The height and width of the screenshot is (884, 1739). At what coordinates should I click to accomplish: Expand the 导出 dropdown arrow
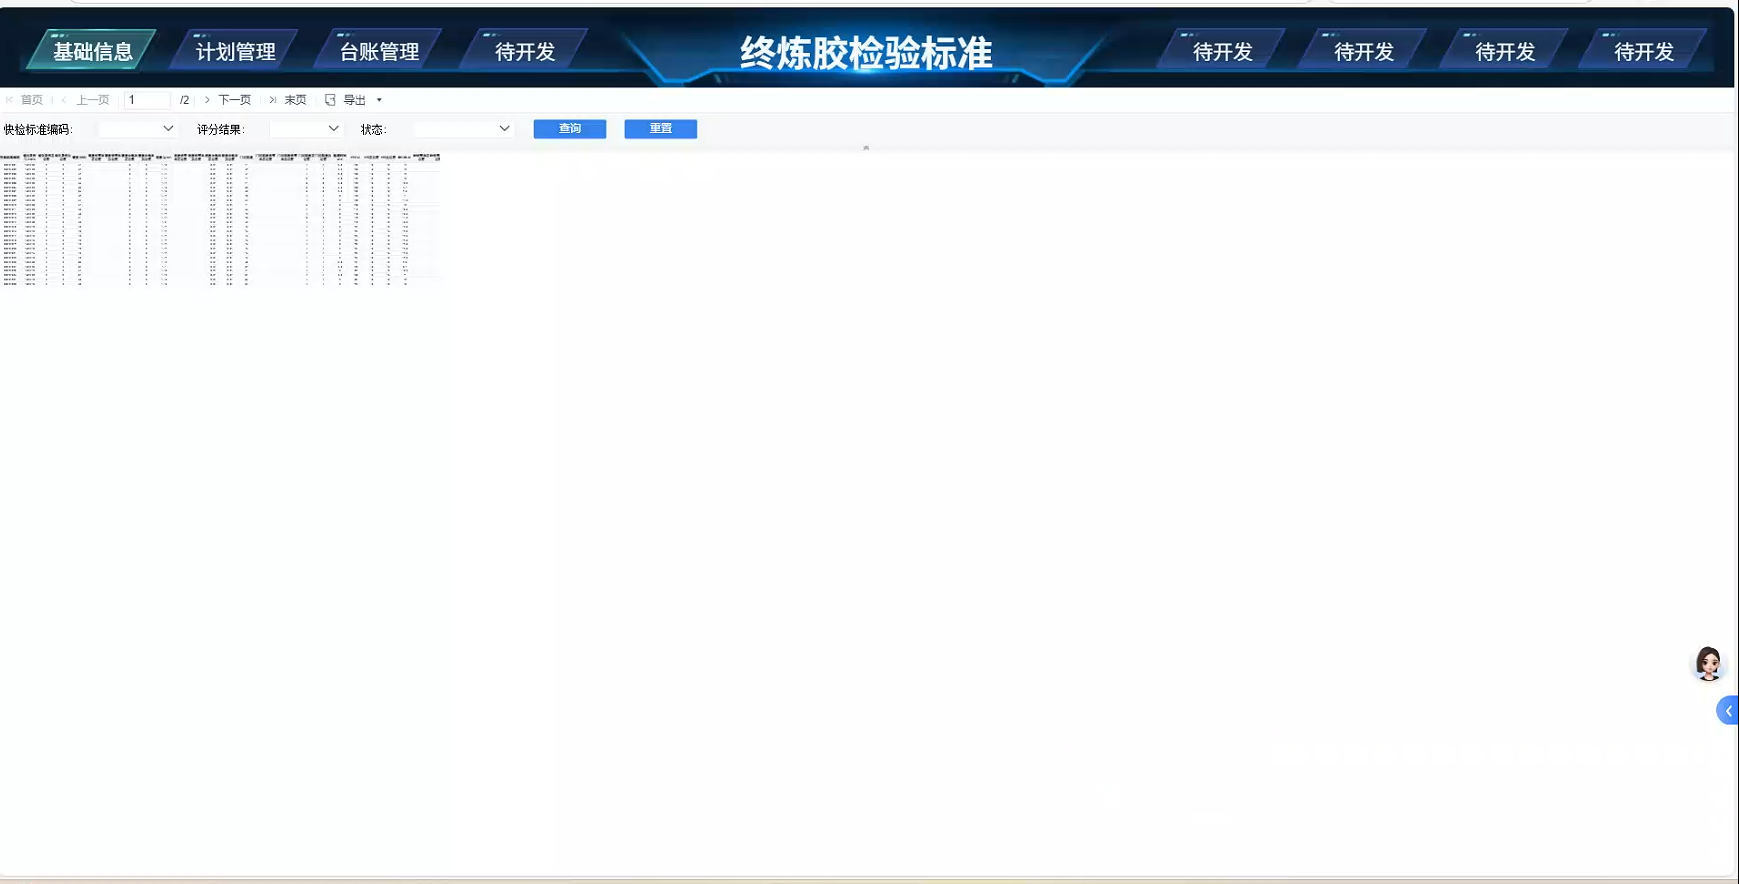pos(379,100)
